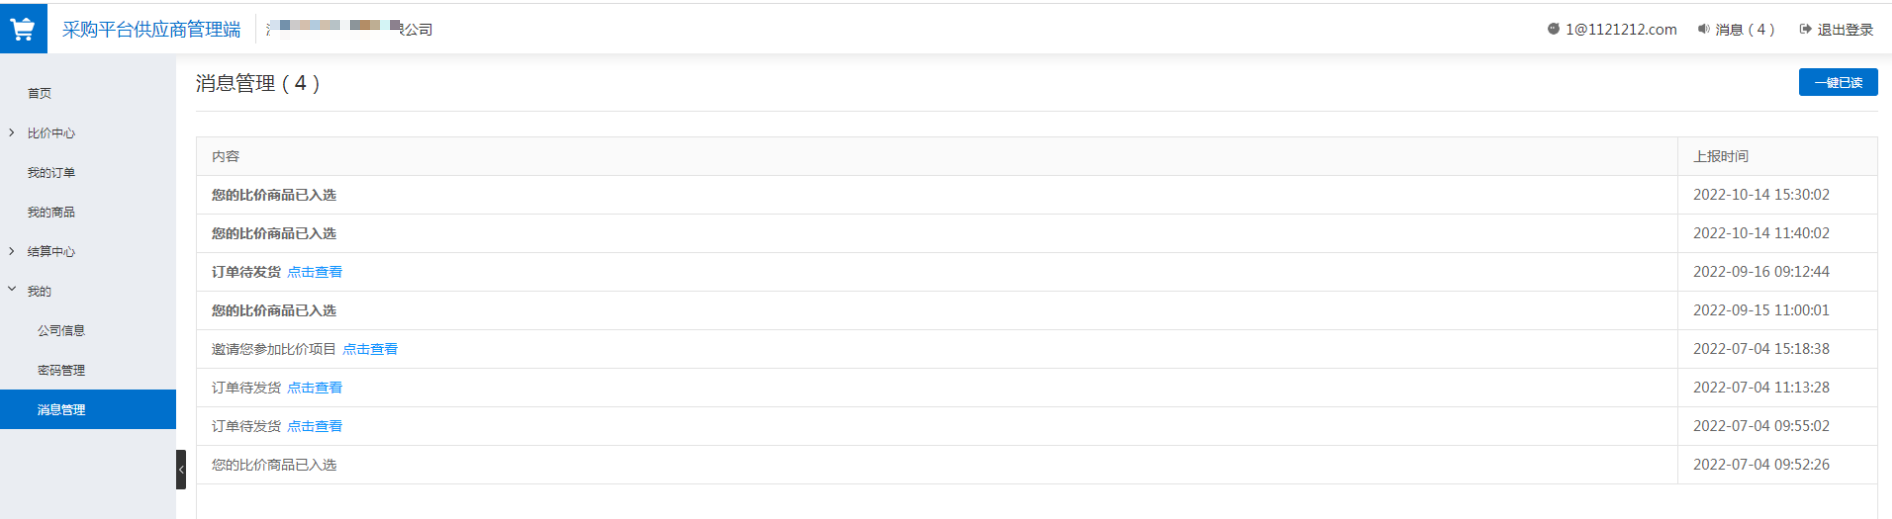Expand the 结算中心 menu chevron
The height and width of the screenshot is (519, 1892).
[x=12, y=251]
